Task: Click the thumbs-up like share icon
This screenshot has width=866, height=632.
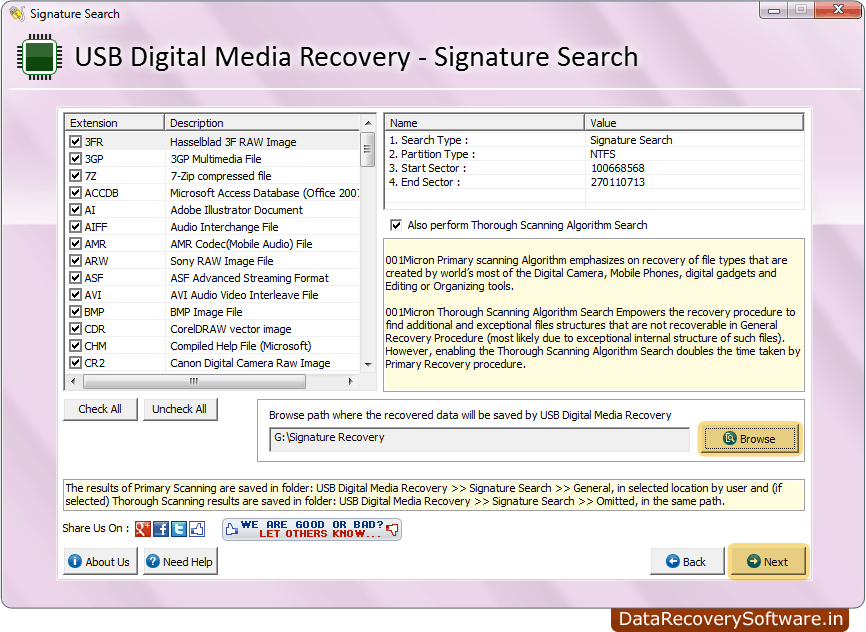Action: (197, 529)
